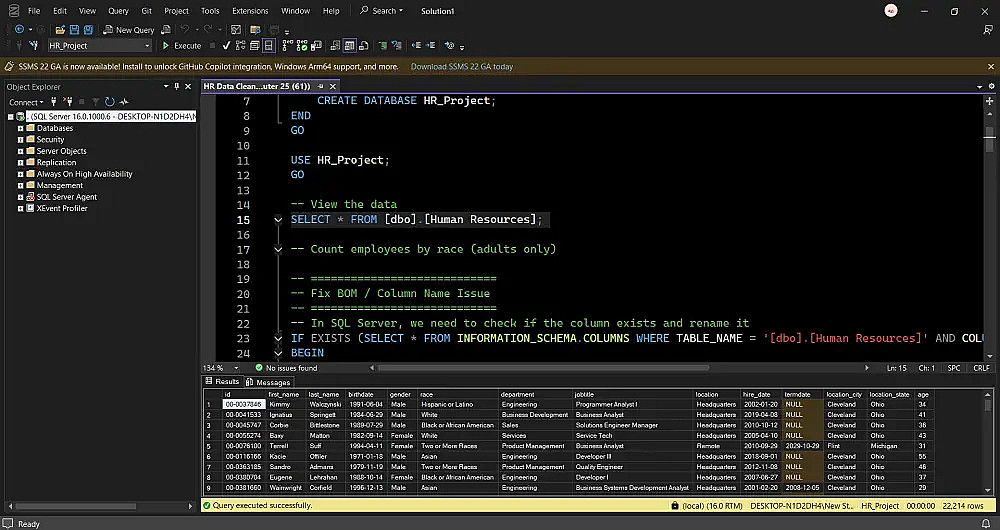Pin the Object Explorer panel with auto-hide
The image size is (1000, 530).
[177, 87]
